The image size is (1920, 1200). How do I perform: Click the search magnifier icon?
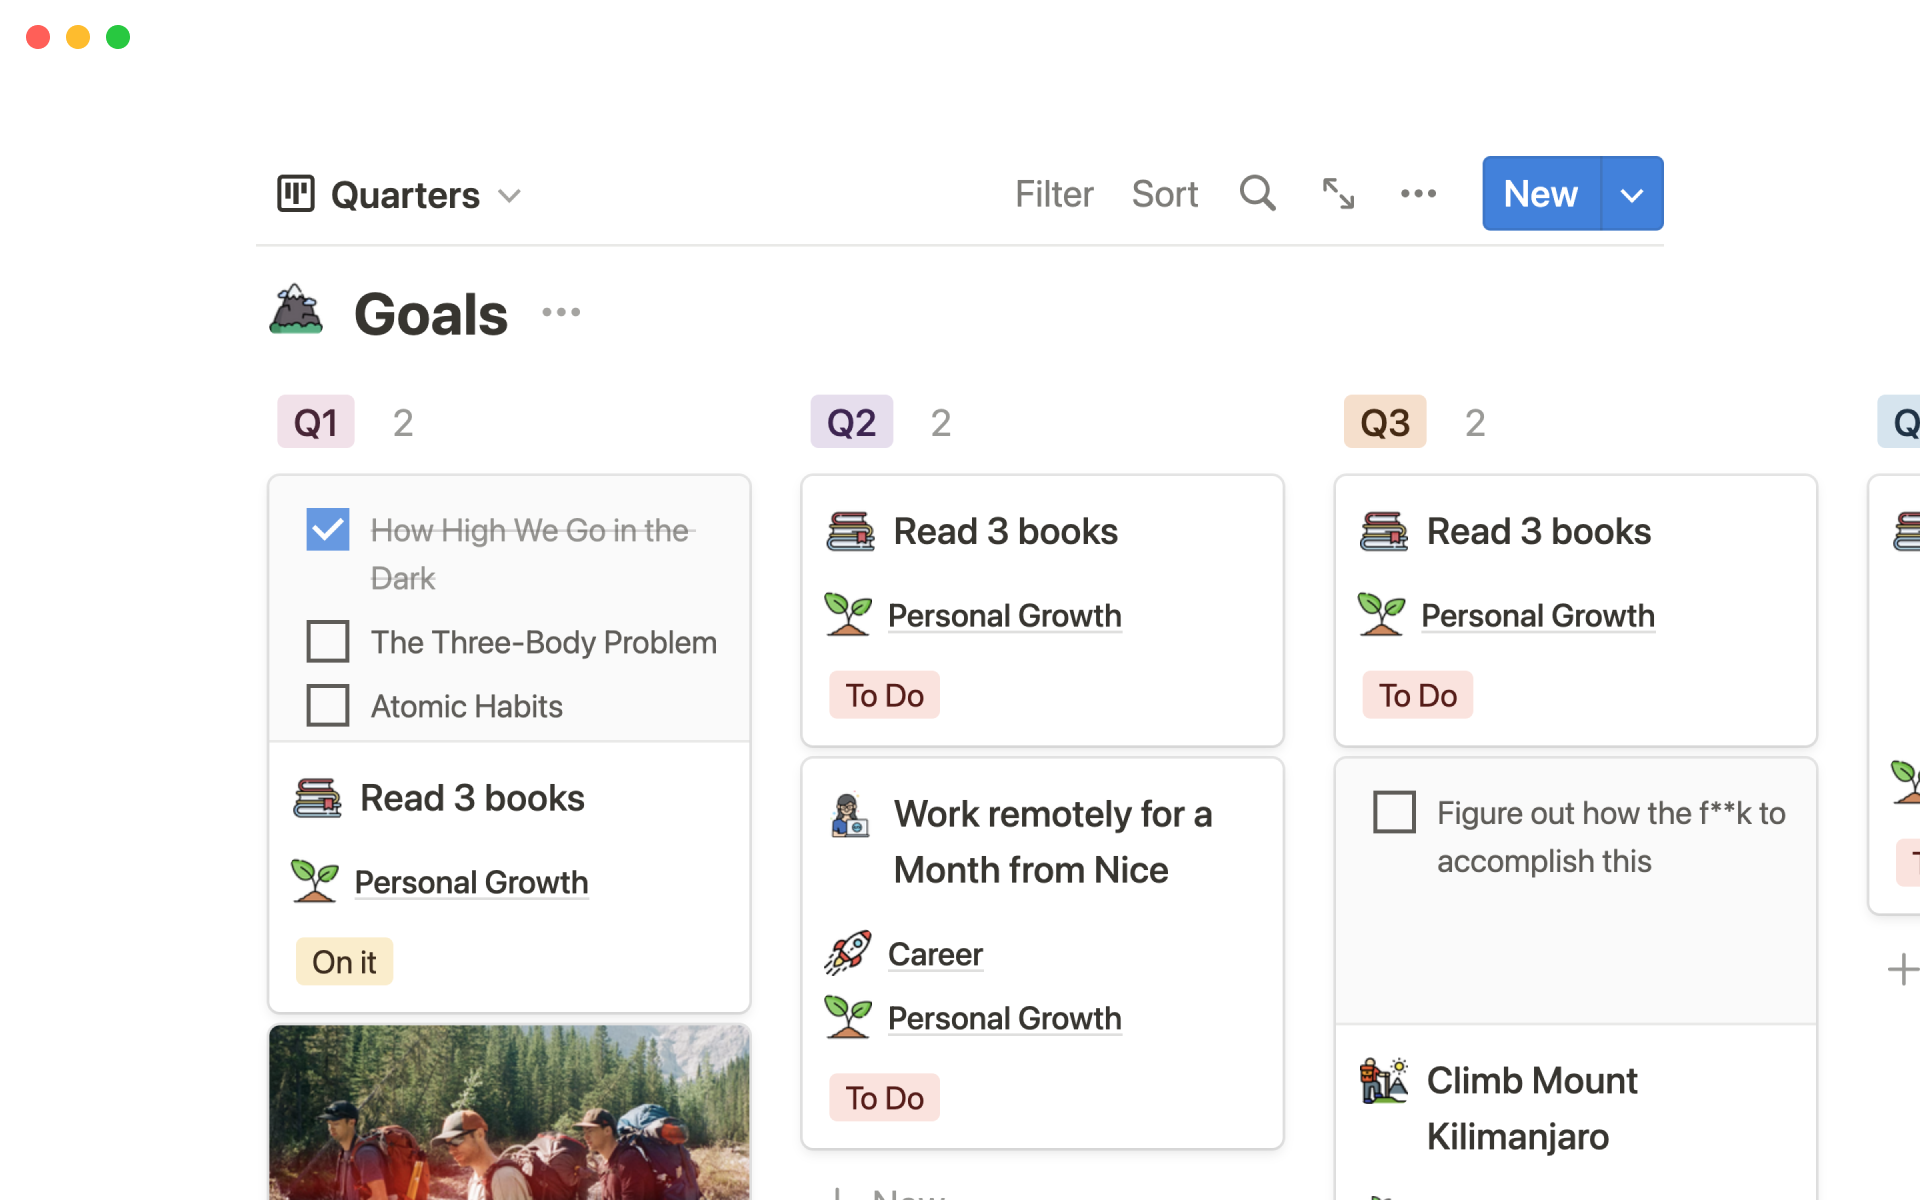coord(1257,193)
